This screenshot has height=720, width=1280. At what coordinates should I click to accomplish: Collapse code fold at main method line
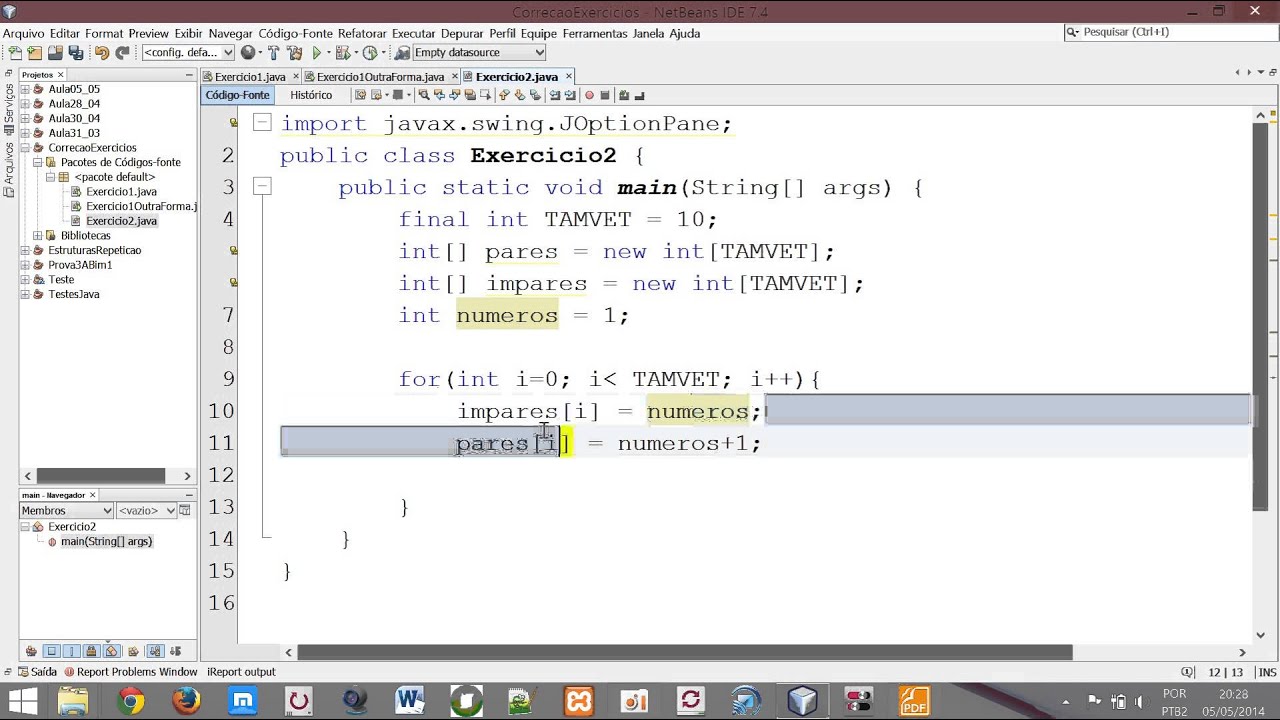coord(261,187)
